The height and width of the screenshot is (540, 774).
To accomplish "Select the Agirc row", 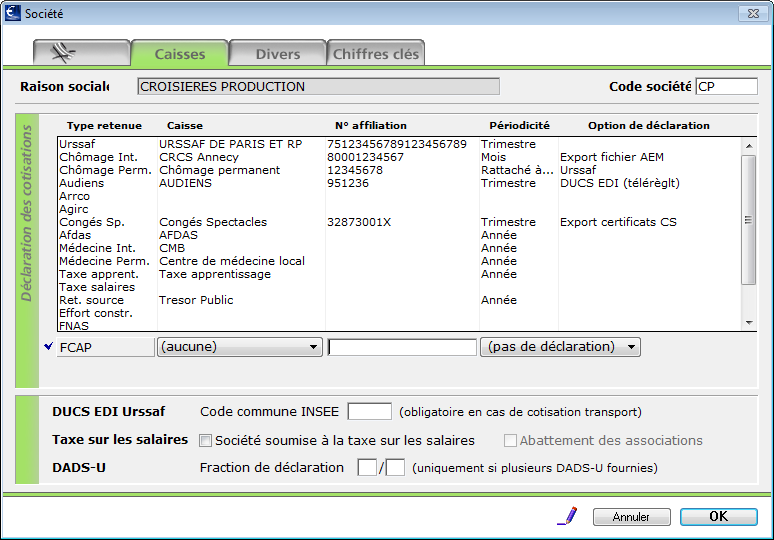I will coord(399,209).
